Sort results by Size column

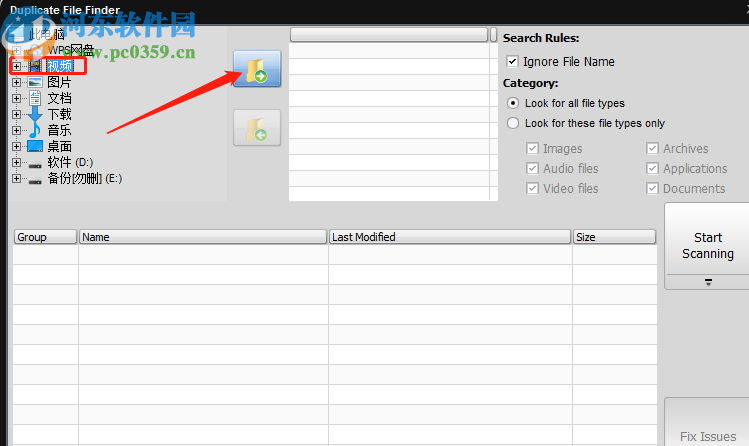614,237
